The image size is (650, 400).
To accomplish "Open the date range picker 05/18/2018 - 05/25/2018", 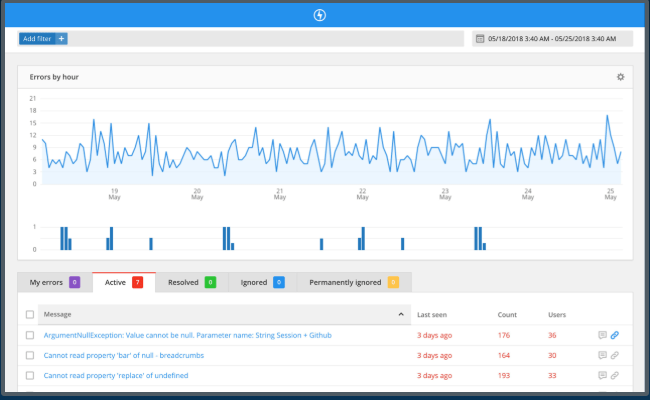I will (552, 39).
